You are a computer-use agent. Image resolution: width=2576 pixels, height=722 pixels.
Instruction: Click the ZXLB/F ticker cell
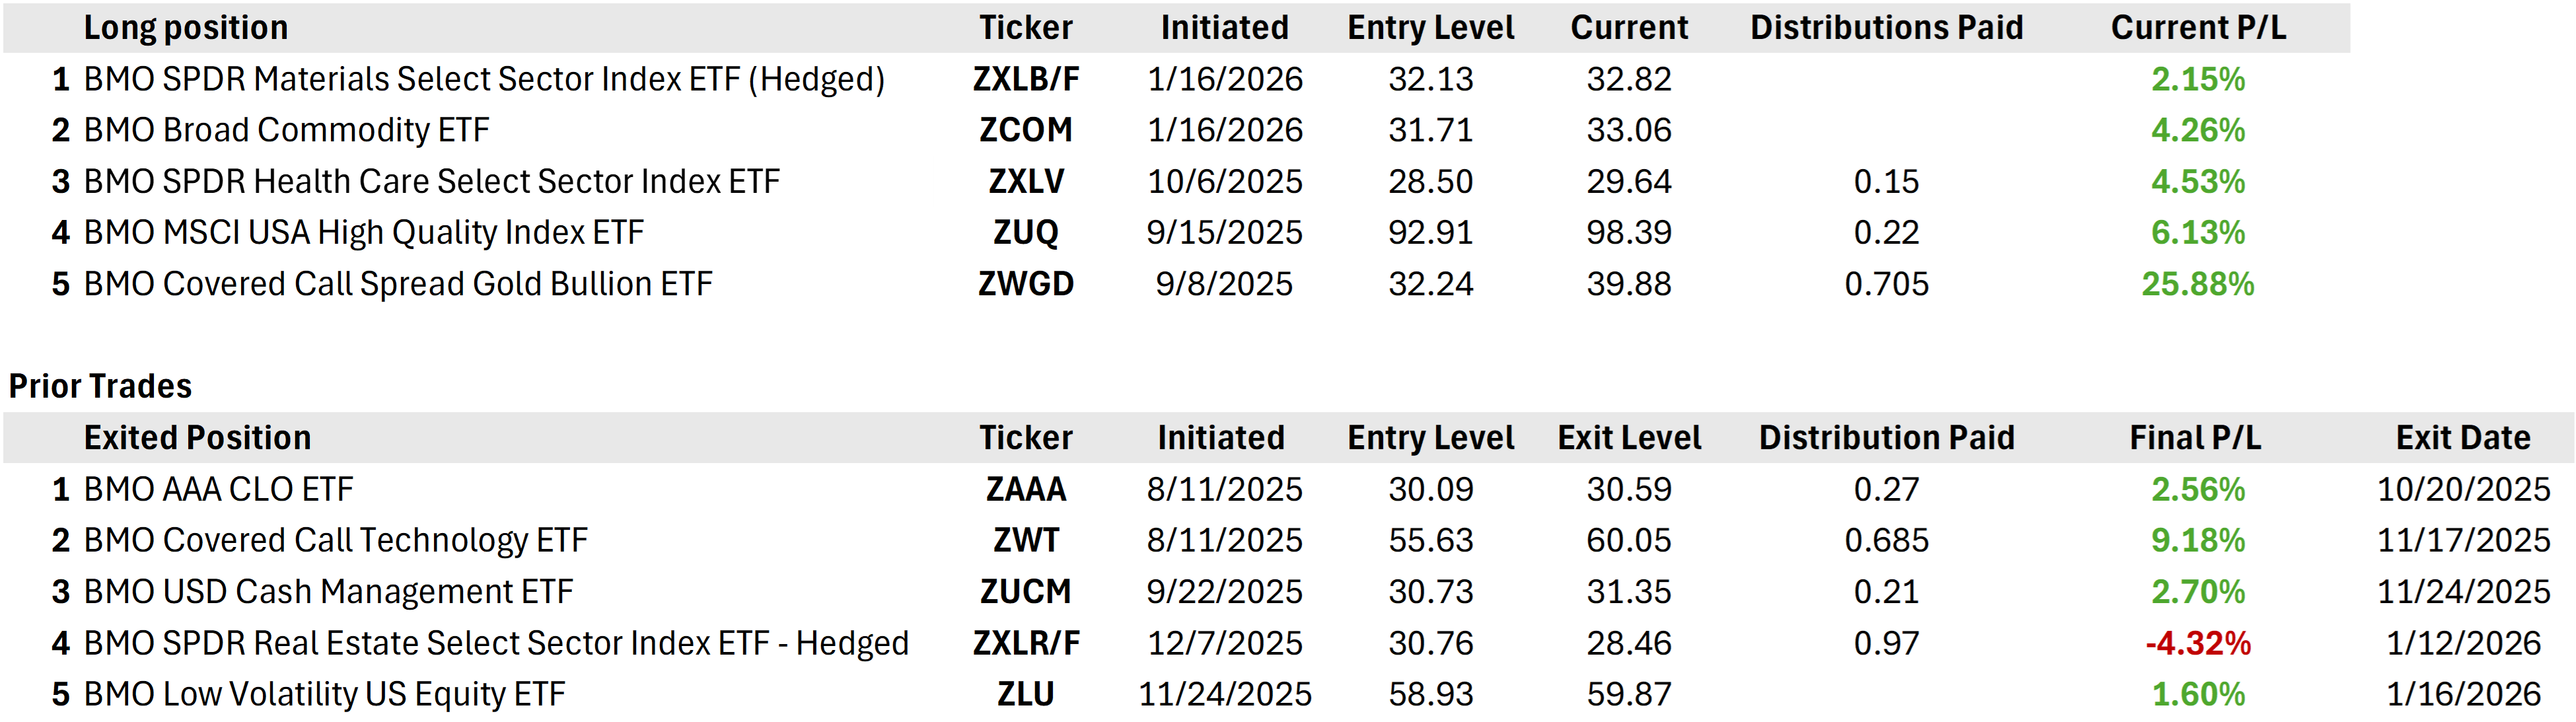1026,79
